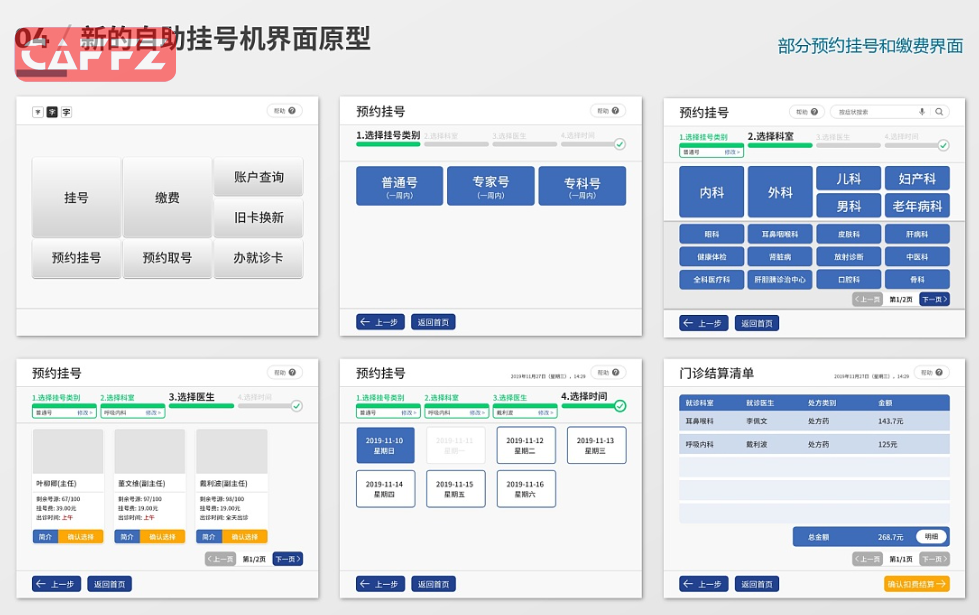Open 修改 for 普通号 on the 选择科室 screen

click(x=733, y=152)
